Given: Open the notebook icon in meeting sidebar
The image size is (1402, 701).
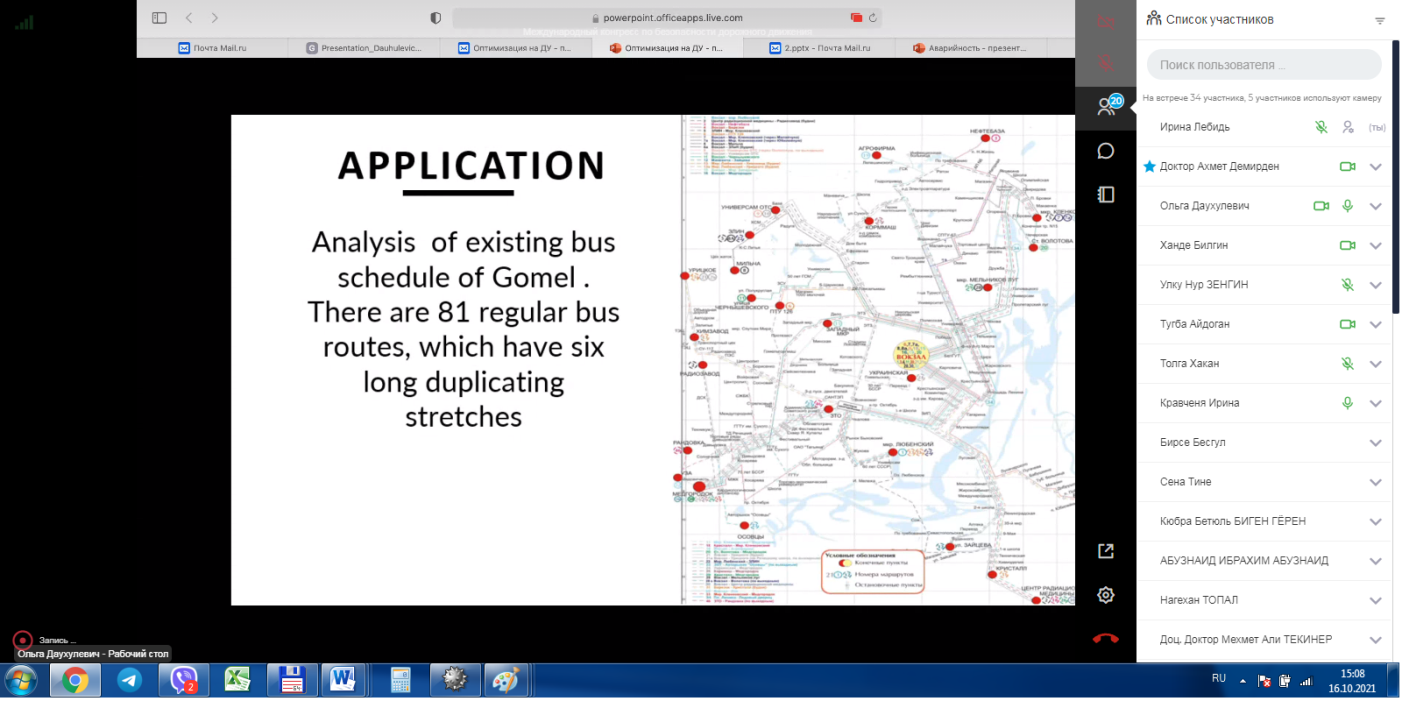Looking at the screenshot, I should click(x=1105, y=194).
